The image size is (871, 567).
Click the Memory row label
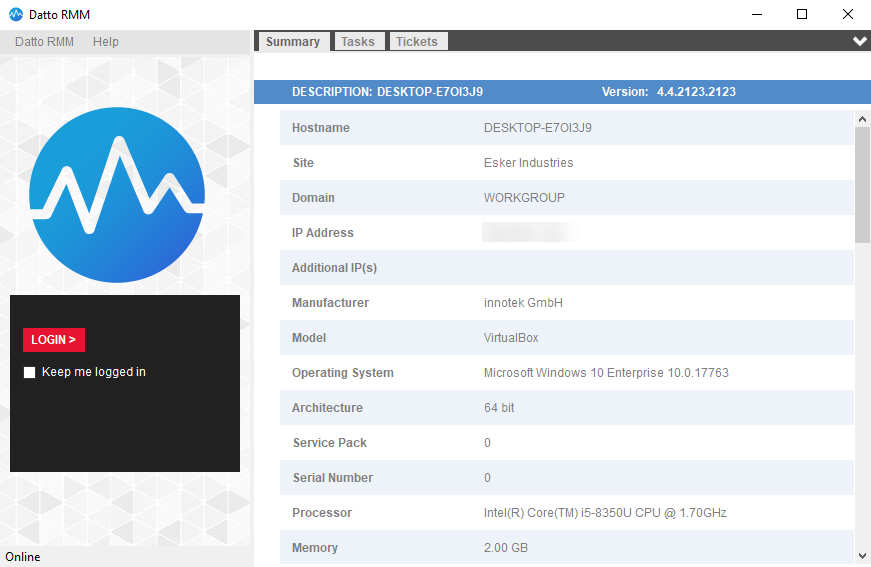click(314, 548)
